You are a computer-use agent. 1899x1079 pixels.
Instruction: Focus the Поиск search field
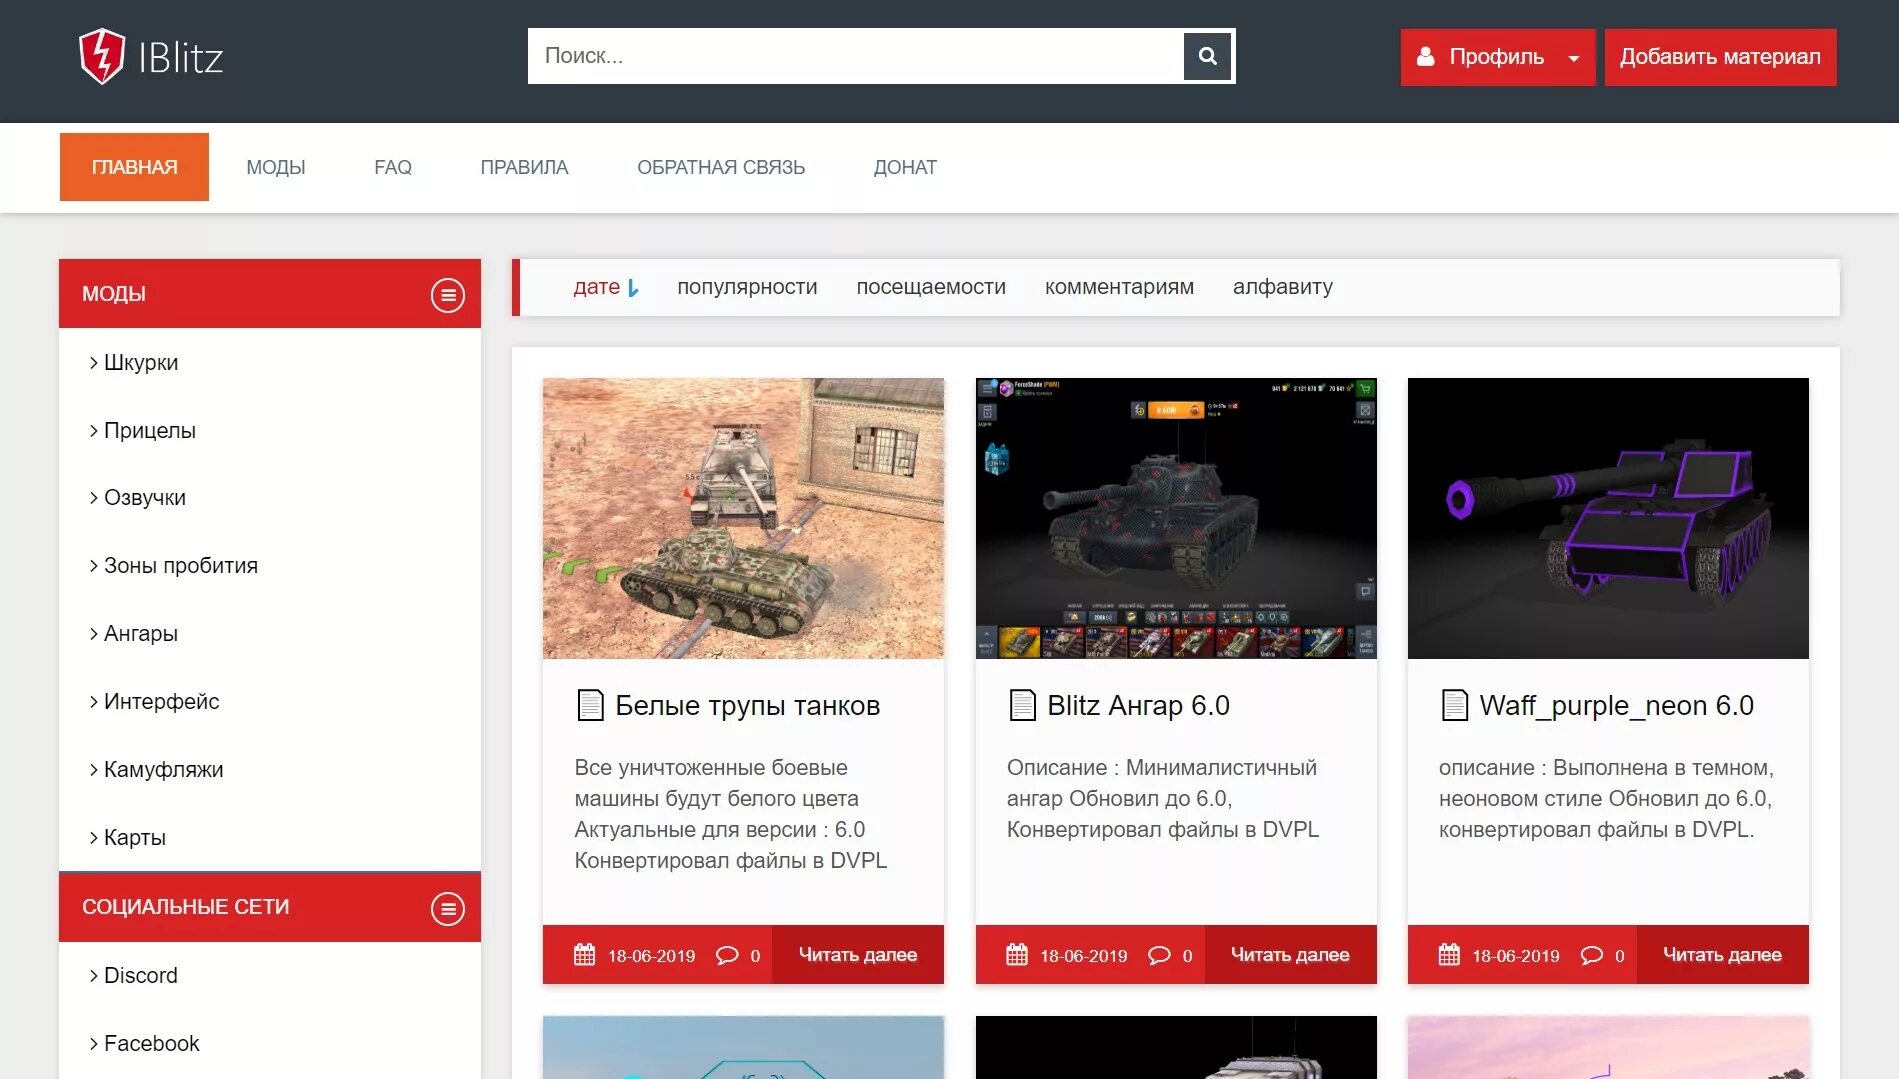click(856, 56)
